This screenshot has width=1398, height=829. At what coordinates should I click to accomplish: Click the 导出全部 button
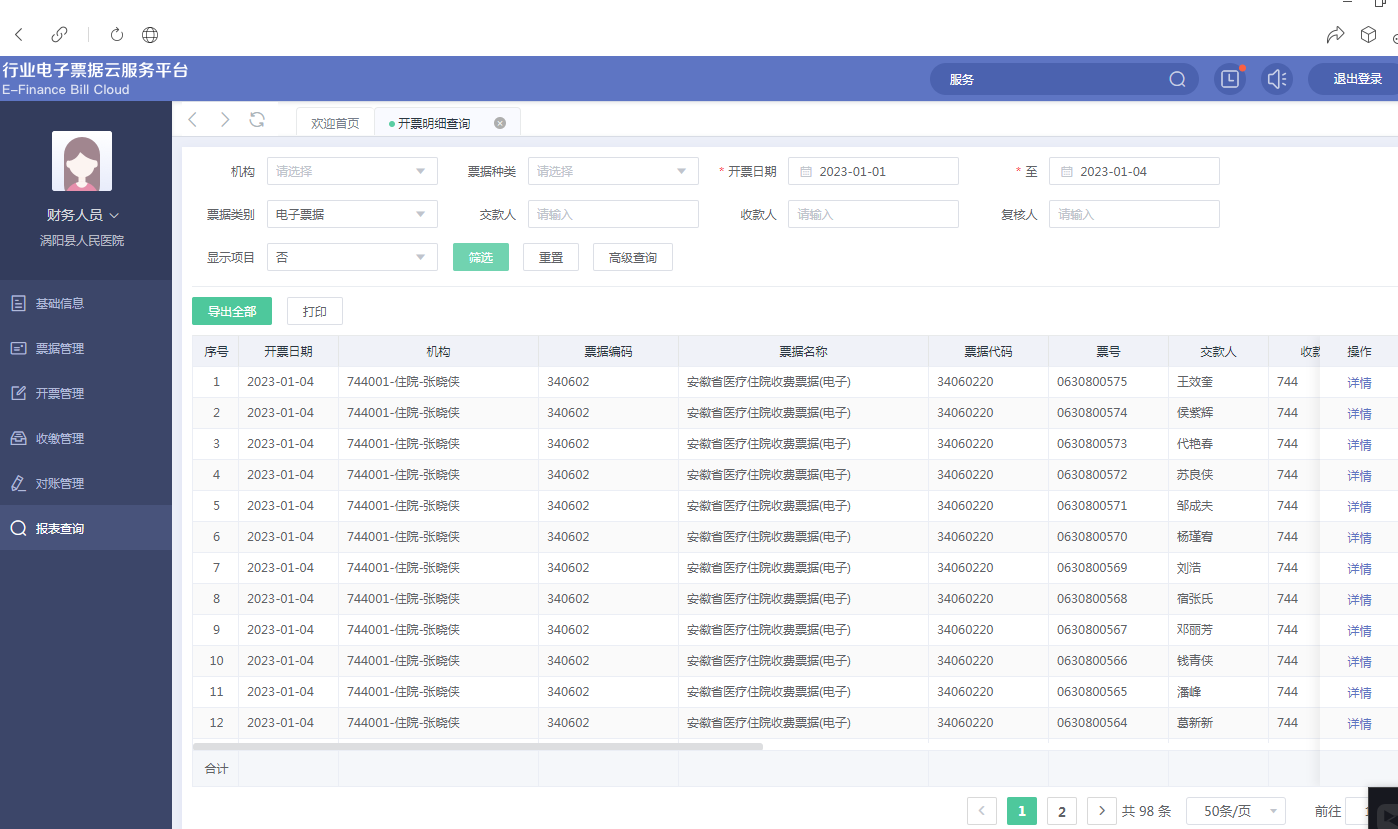tap(232, 311)
